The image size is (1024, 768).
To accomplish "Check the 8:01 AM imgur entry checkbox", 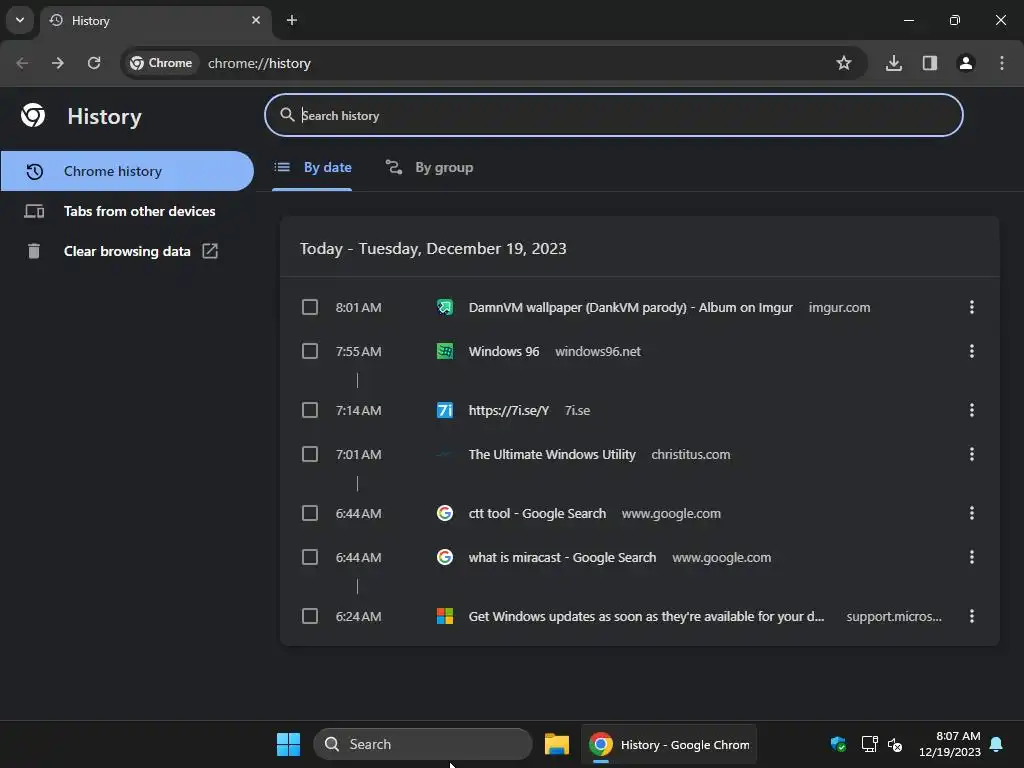I will click(x=310, y=308).
